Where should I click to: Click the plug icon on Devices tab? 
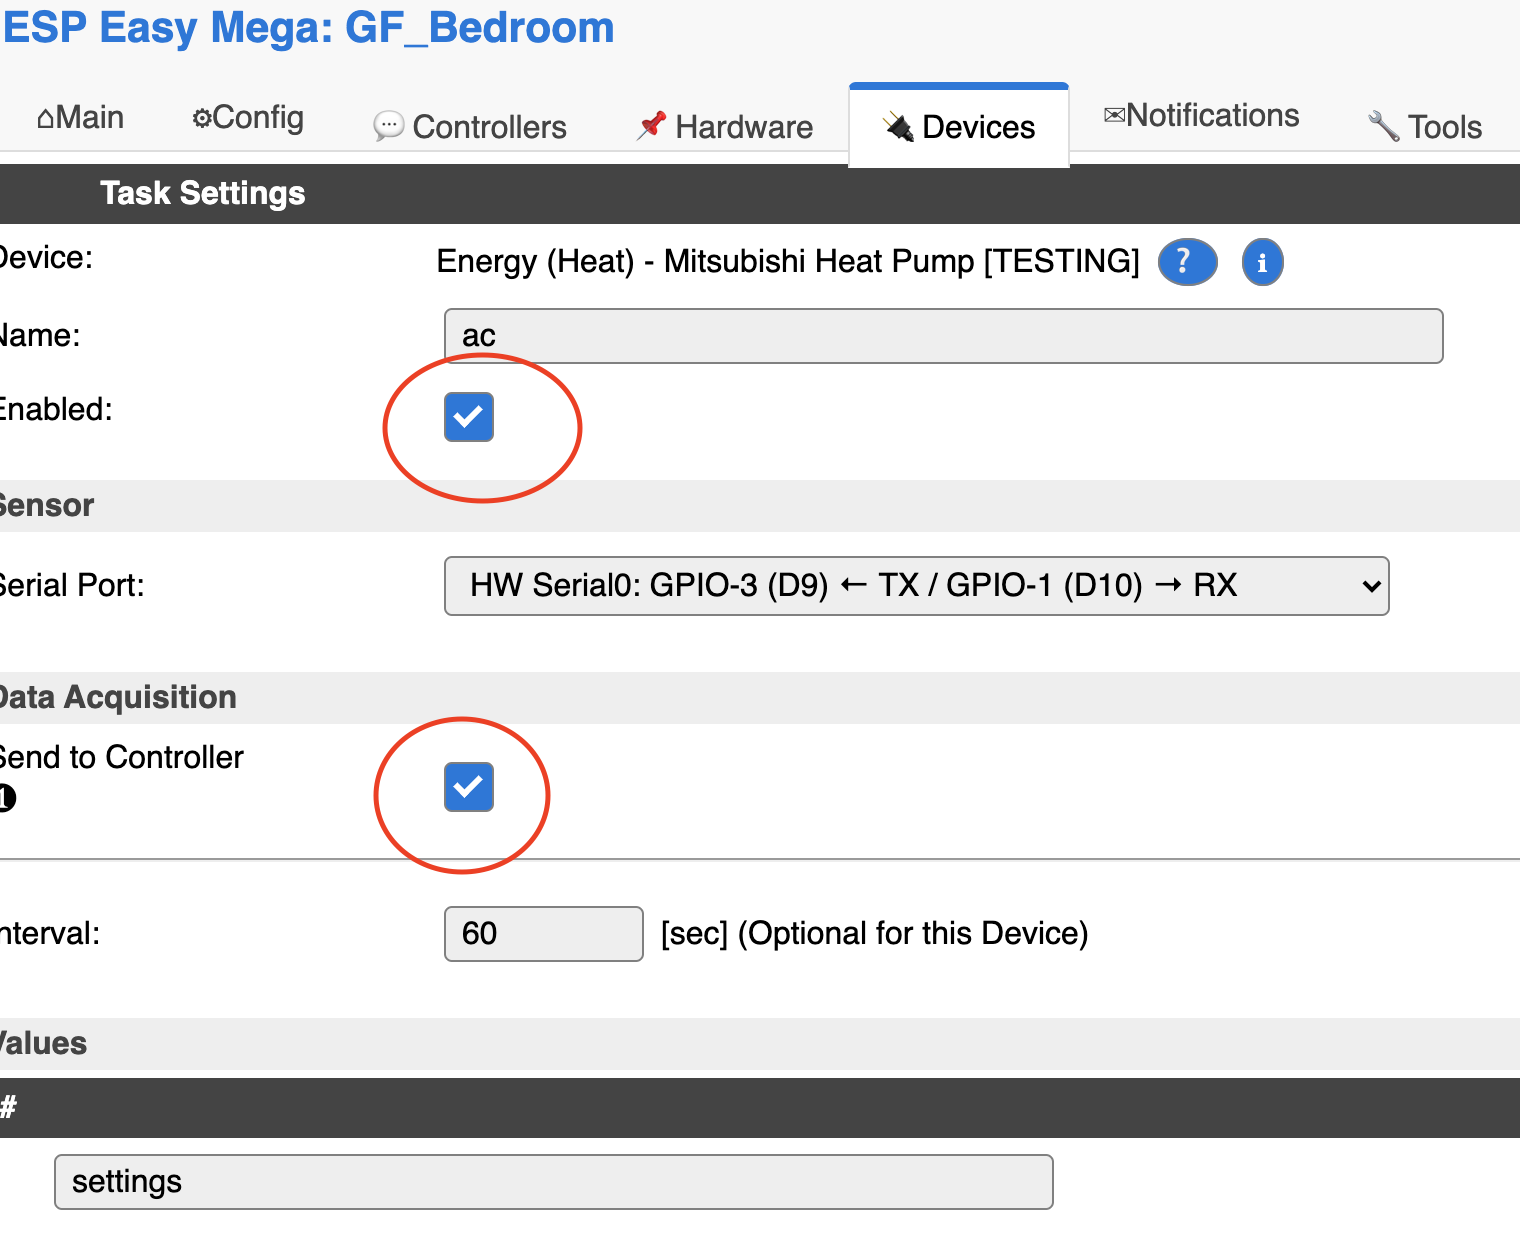click(x=898, y=127)
